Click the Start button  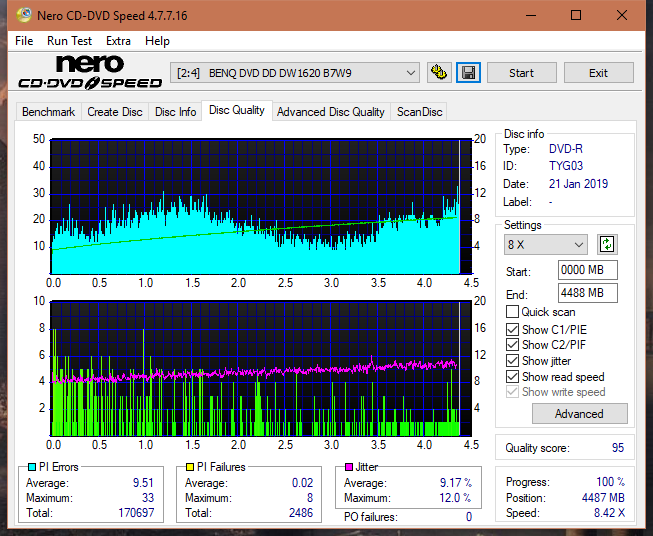tap(521, 73)
